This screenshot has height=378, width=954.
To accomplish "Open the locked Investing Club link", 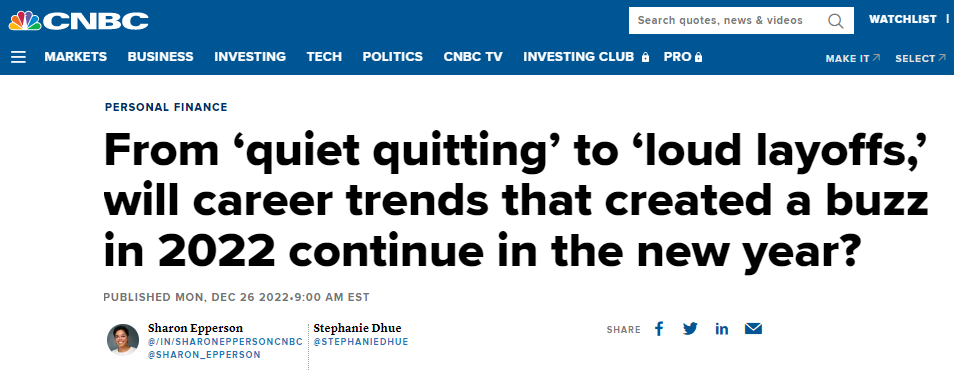I will point(587,57).
